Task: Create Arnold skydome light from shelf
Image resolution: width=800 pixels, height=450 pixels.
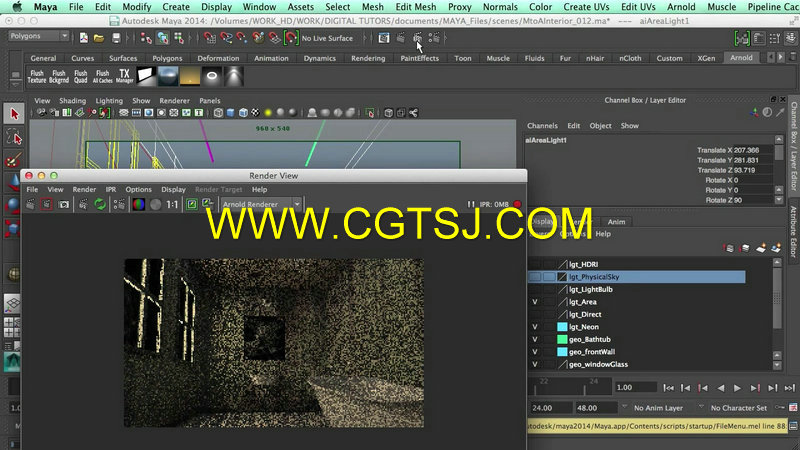Action: click(168, 77)
